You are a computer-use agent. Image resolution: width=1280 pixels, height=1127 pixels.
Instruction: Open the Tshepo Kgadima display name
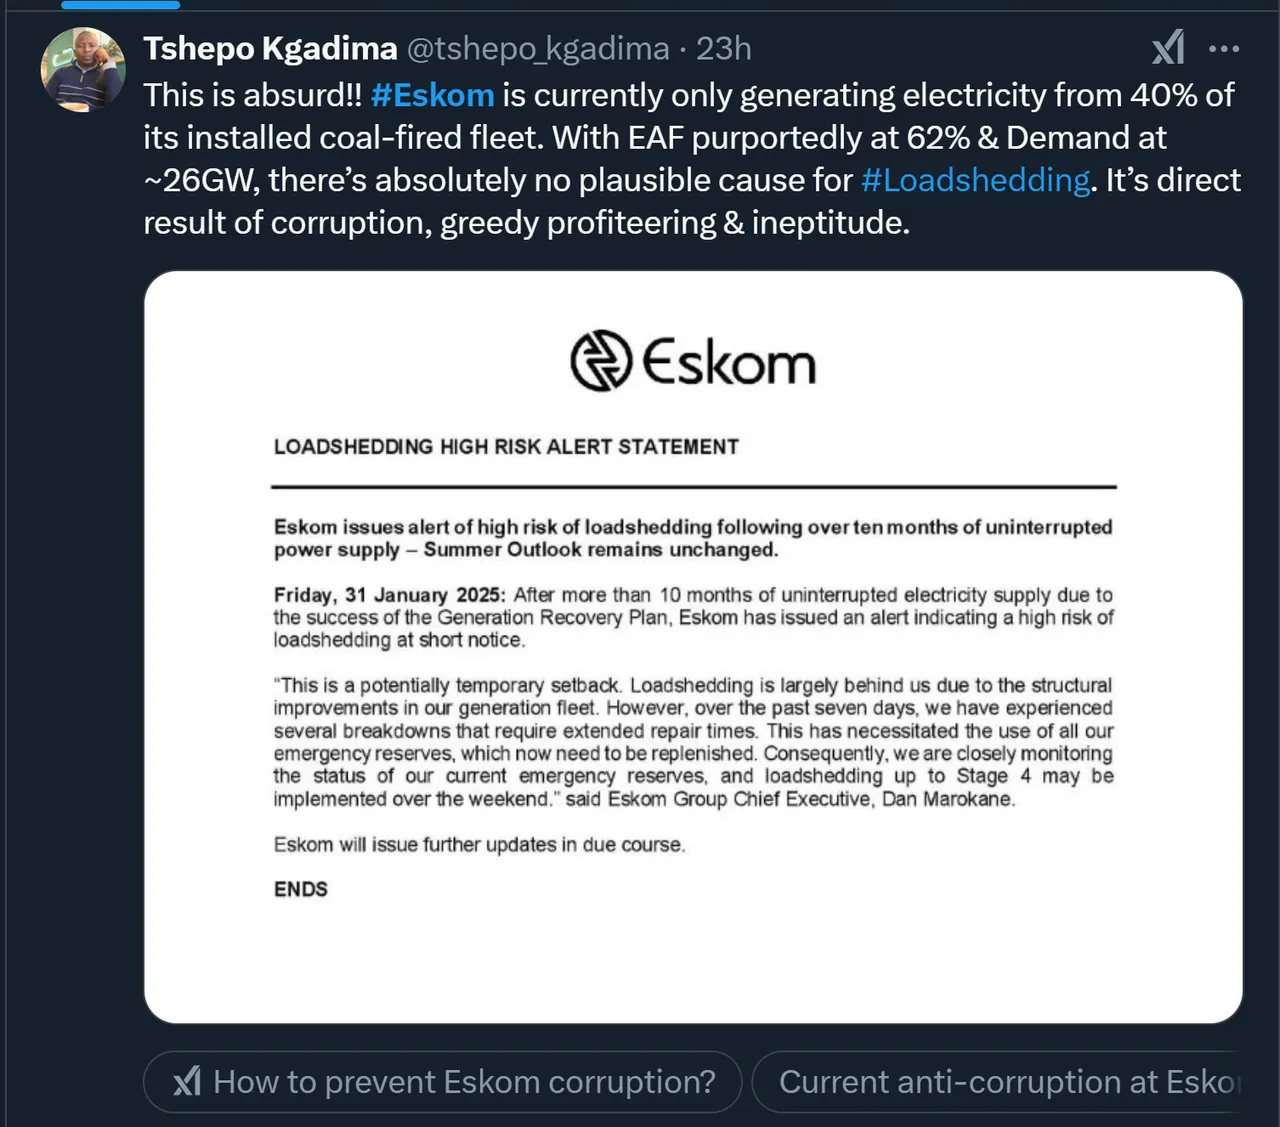click(x=270, y=48)
